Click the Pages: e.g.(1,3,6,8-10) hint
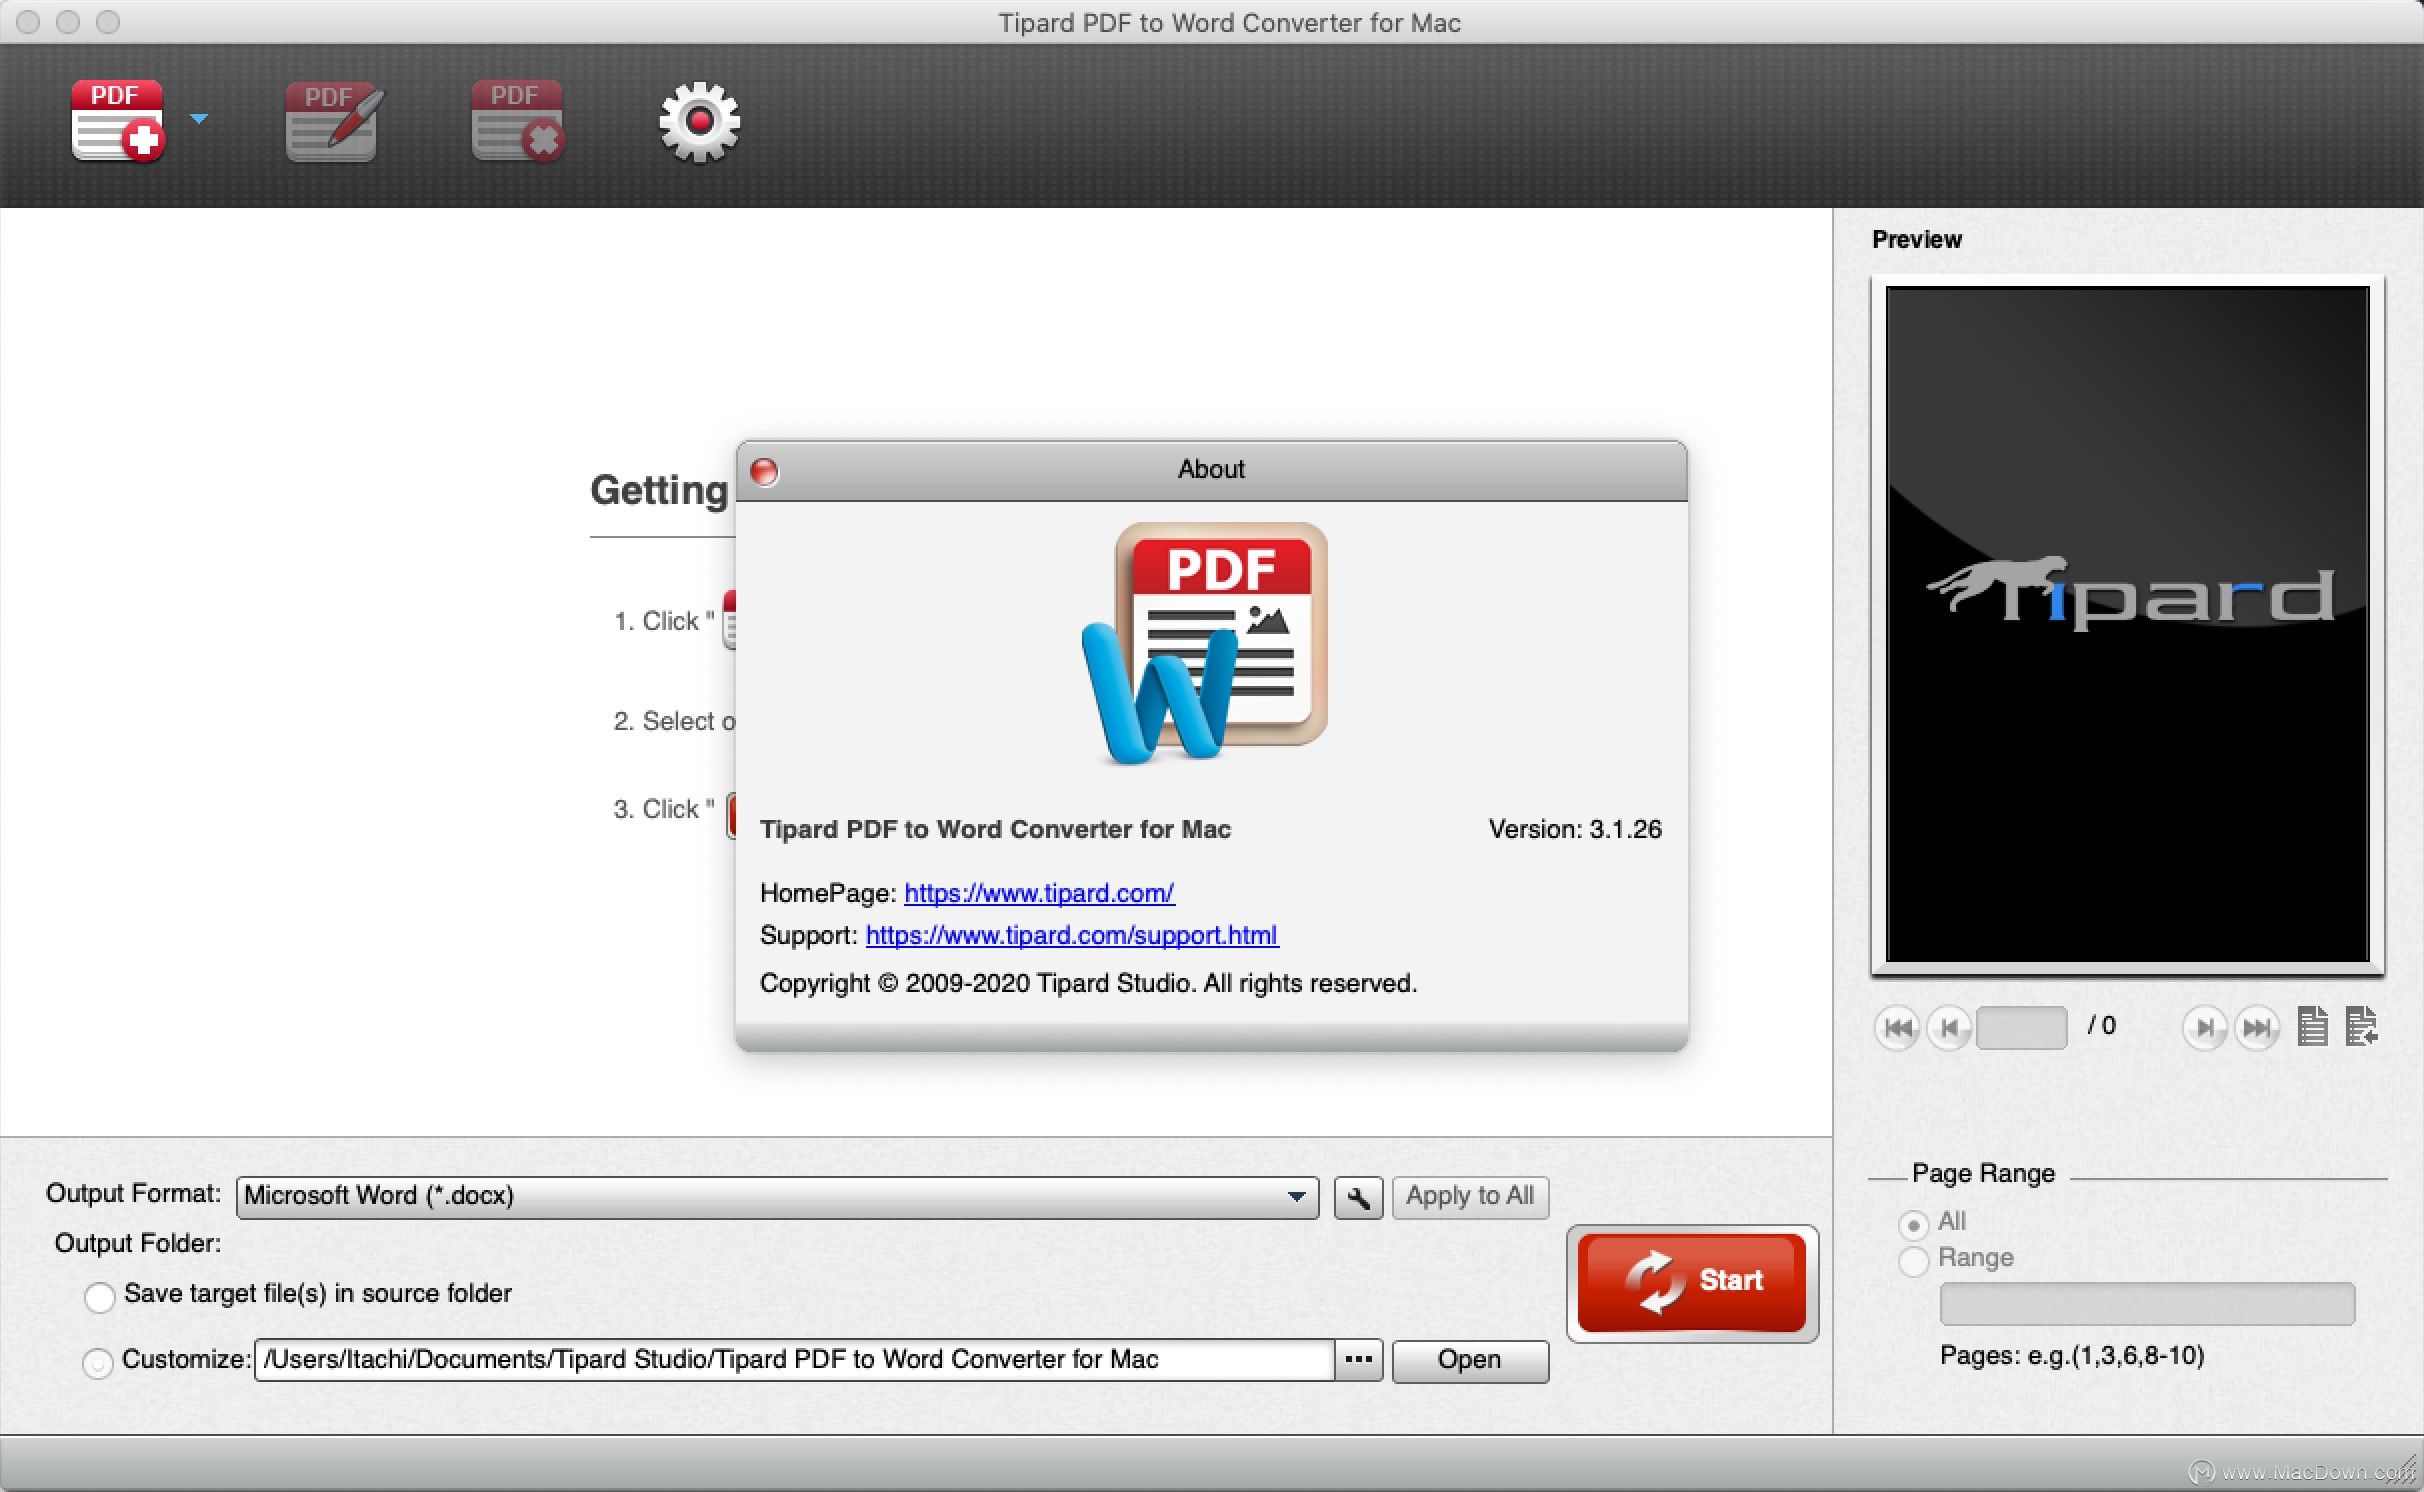The height and width of the screenshot is (1492, 2424). (x=2072, y=1355)
